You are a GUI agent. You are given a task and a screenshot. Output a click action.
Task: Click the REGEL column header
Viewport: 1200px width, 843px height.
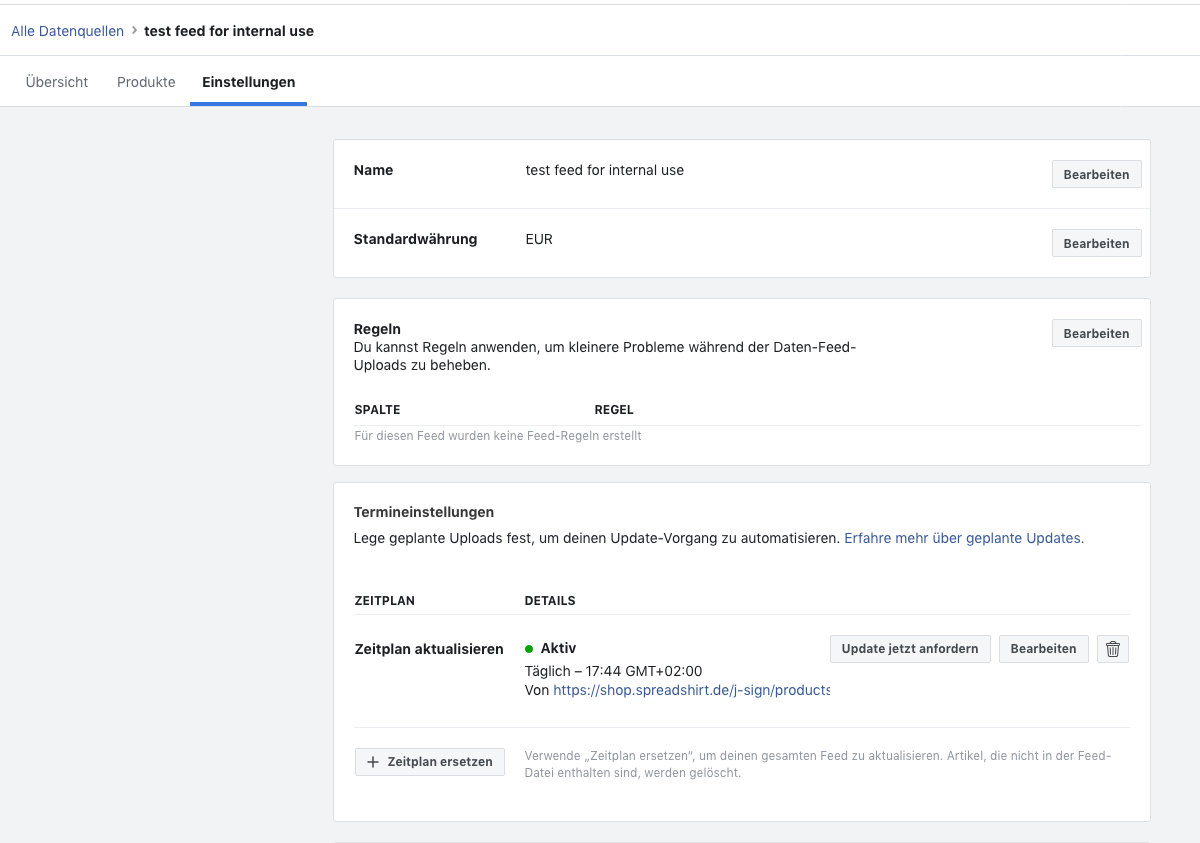click(x=614, y=410)
